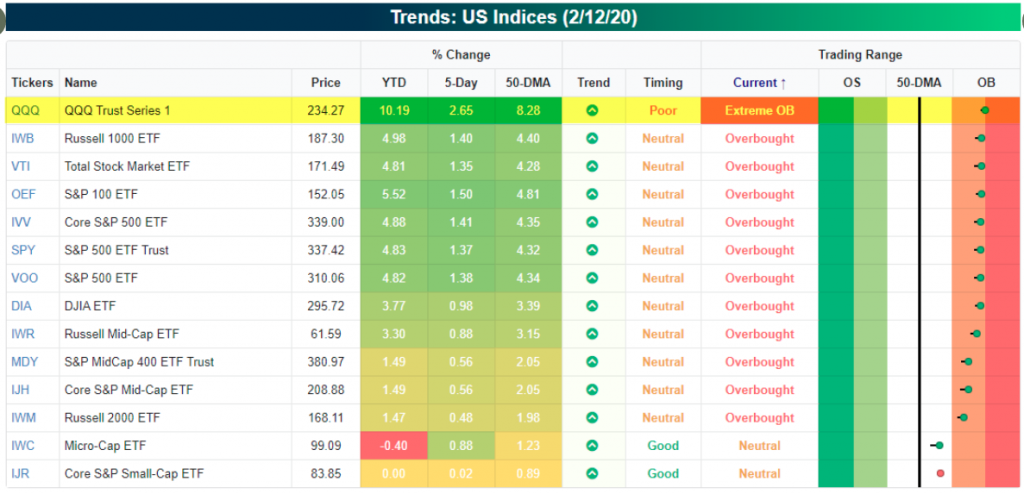Click the red -0.40 YTD cell for IWC
The width and height of the screenshot is (1024, 494).
pyautogui.click(x=394, y=446)
